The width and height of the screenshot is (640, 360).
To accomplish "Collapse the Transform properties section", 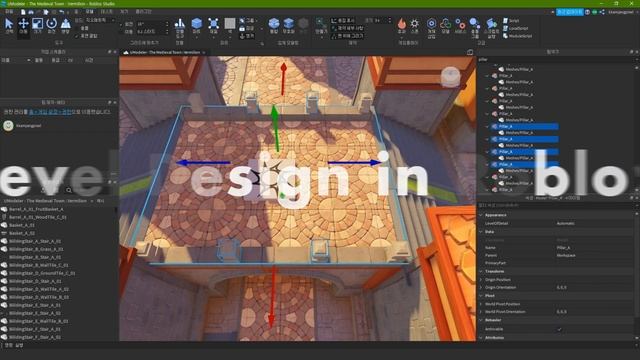I will click(x=481, y=271).
